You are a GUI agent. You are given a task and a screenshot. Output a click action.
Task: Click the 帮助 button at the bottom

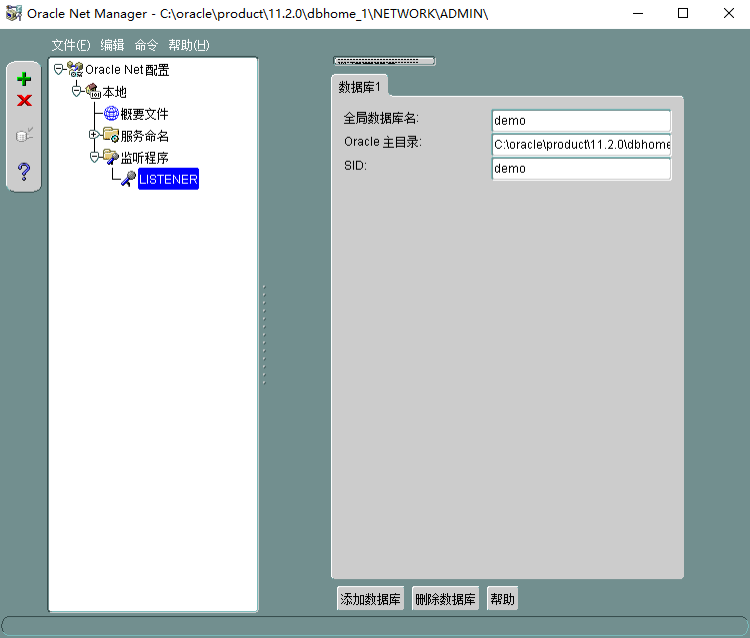click(502, 599)
